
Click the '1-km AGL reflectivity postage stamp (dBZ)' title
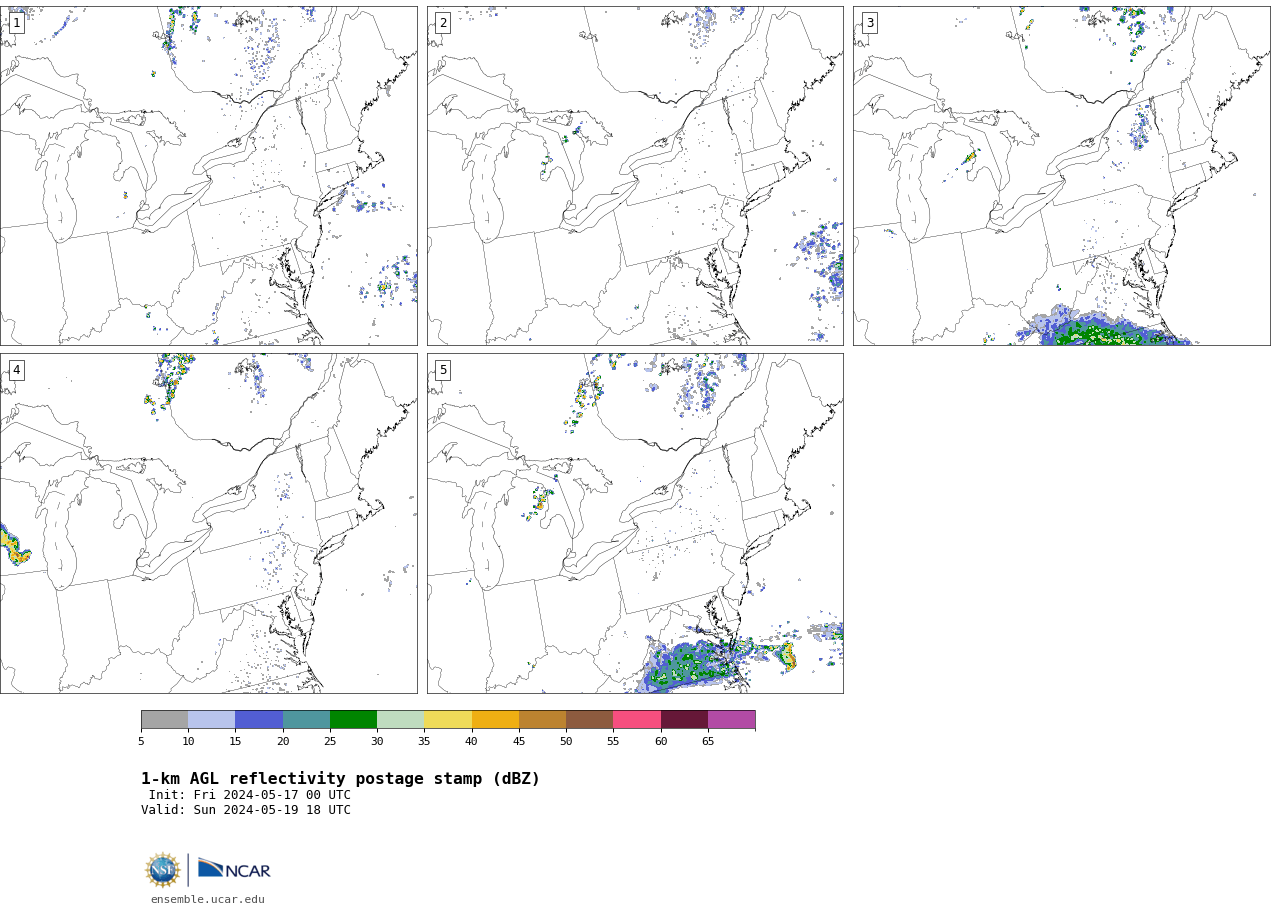340,779
